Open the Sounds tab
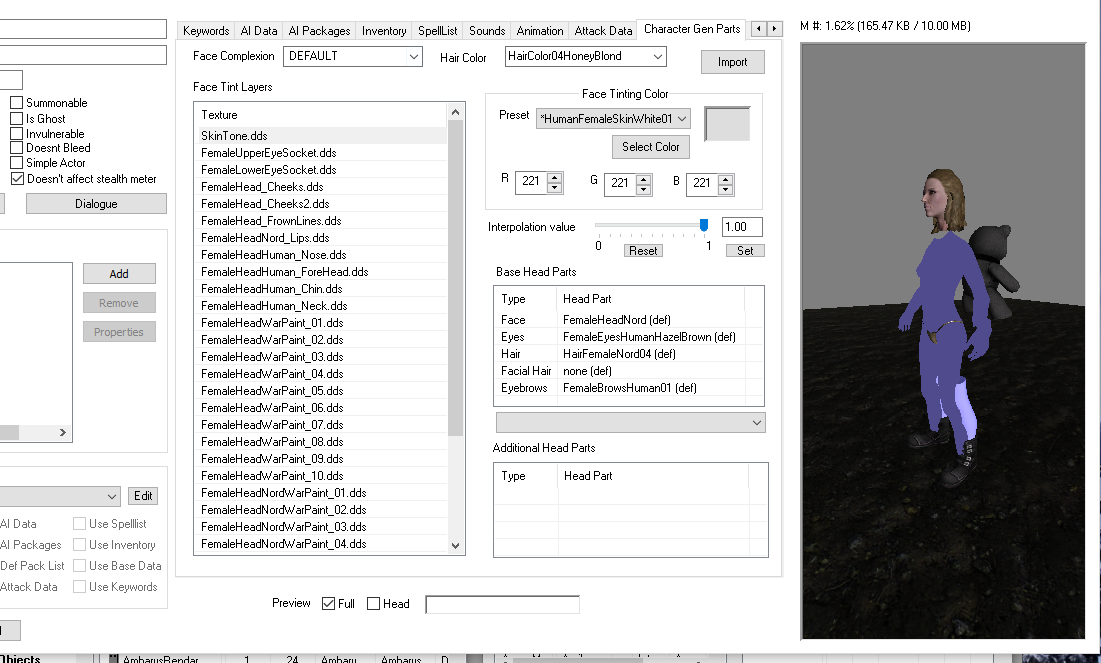The width and height of the screenshot is (1101, 663). pos(487,31)
